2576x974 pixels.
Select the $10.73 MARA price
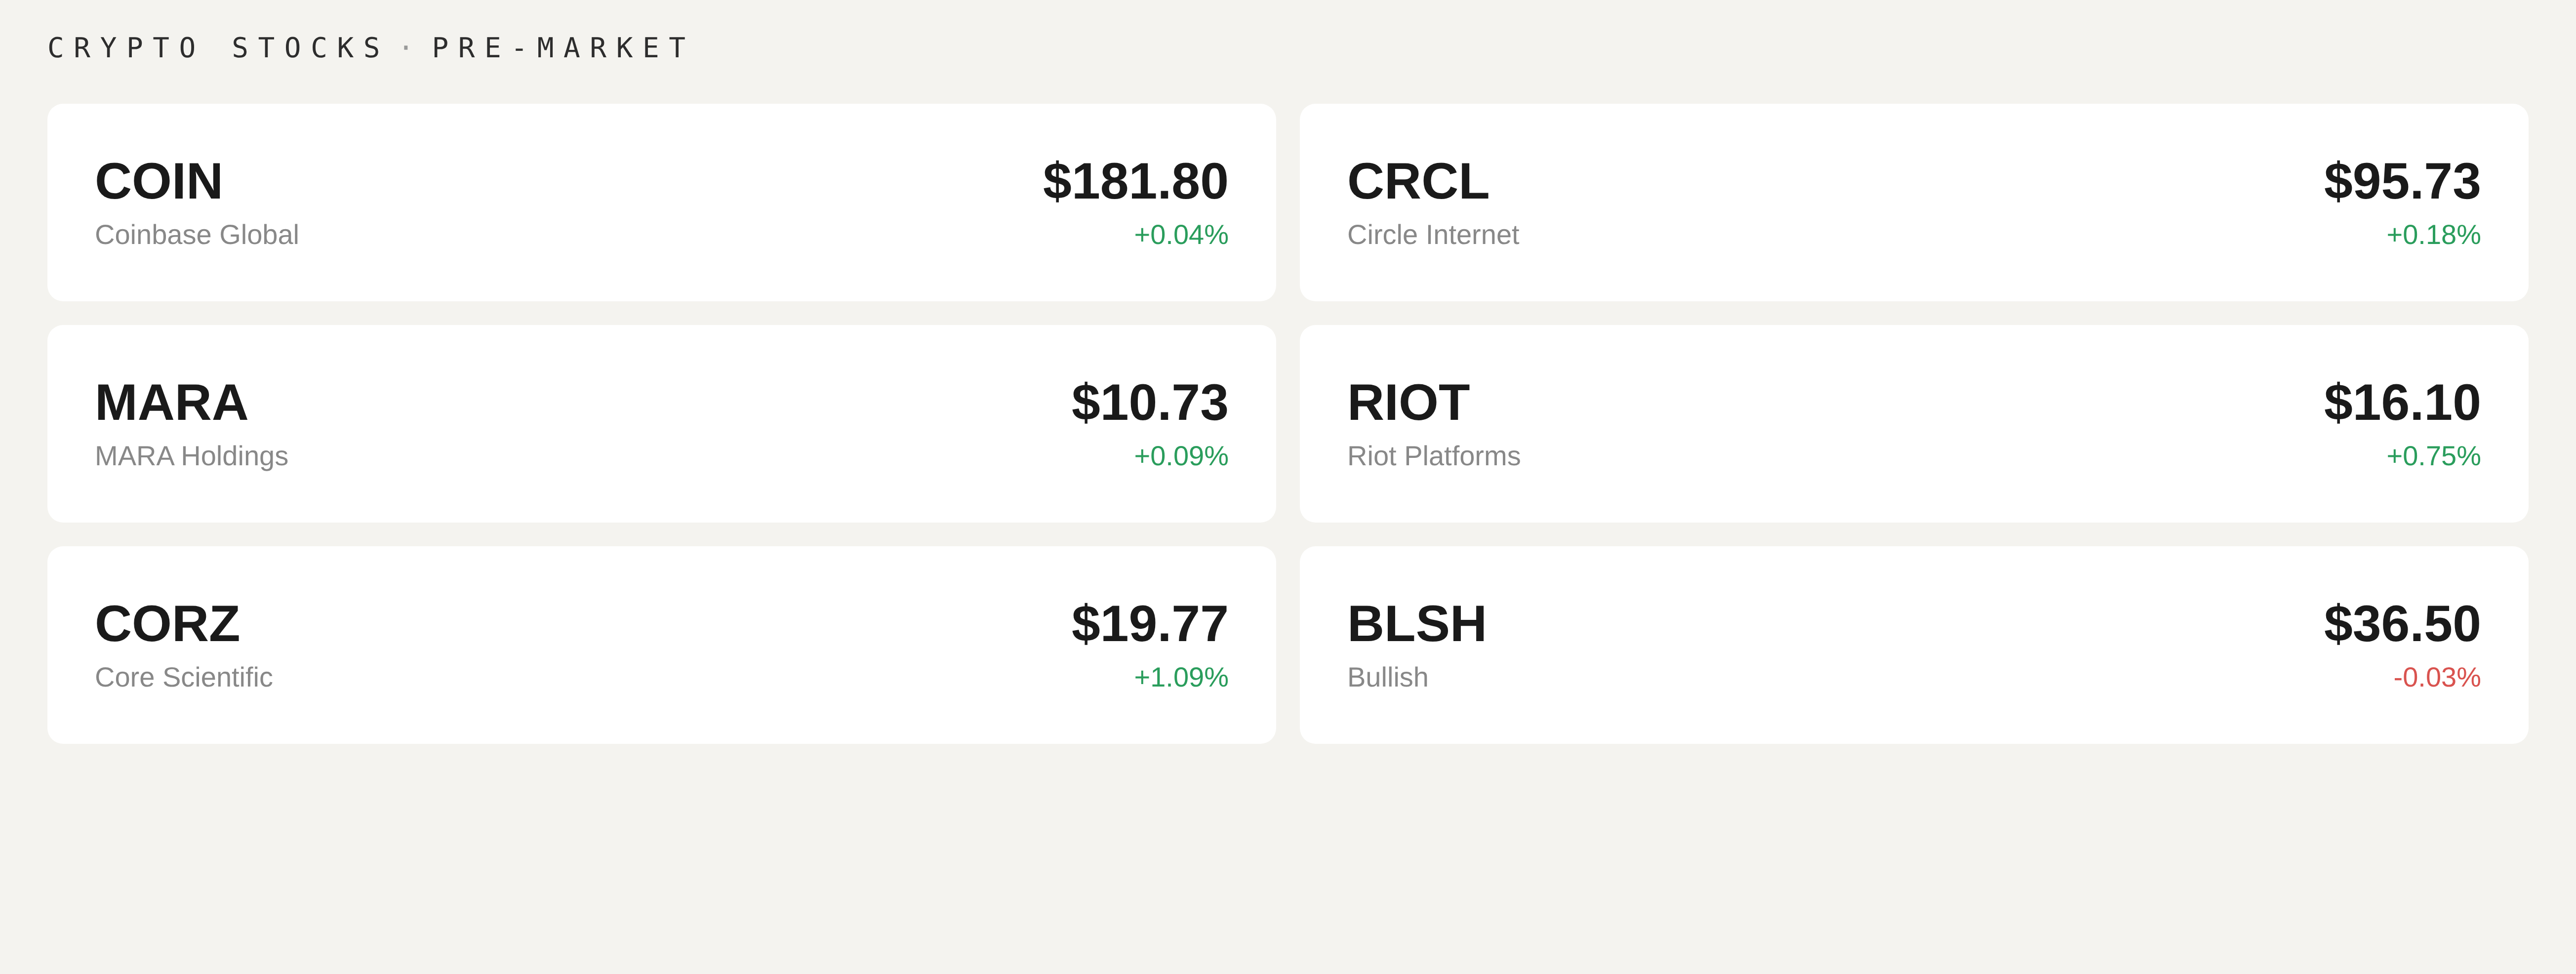click(x=1149, y=402)
